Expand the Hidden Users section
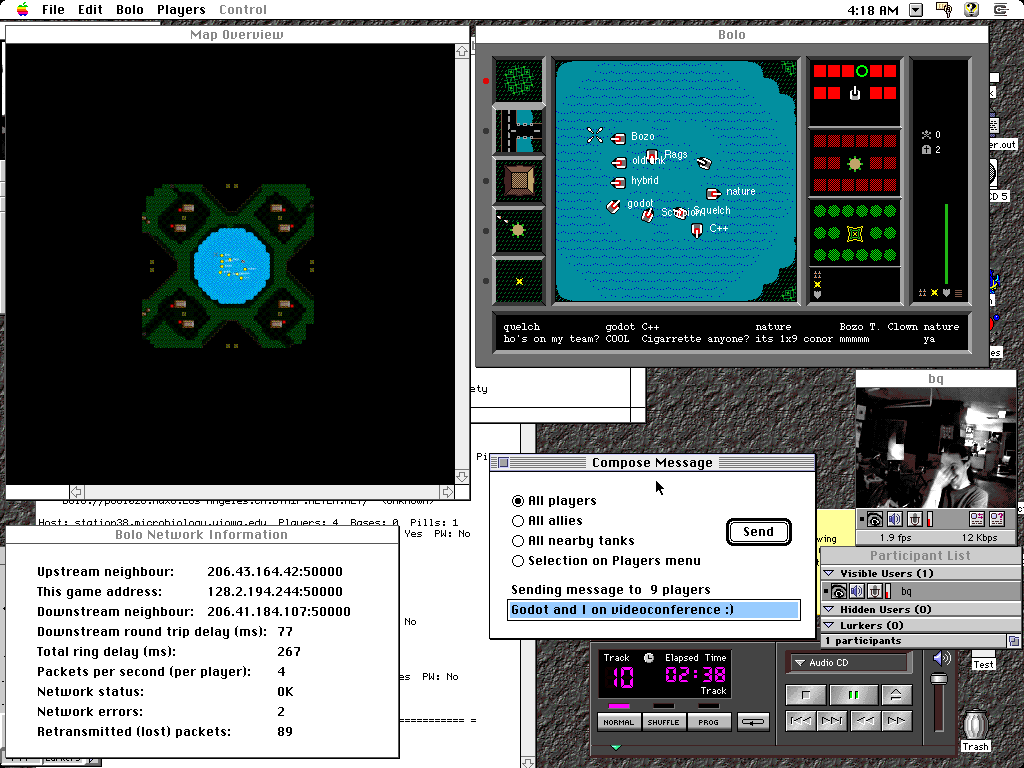Screen dimensions: 1024x768 [x=829, y=609]
